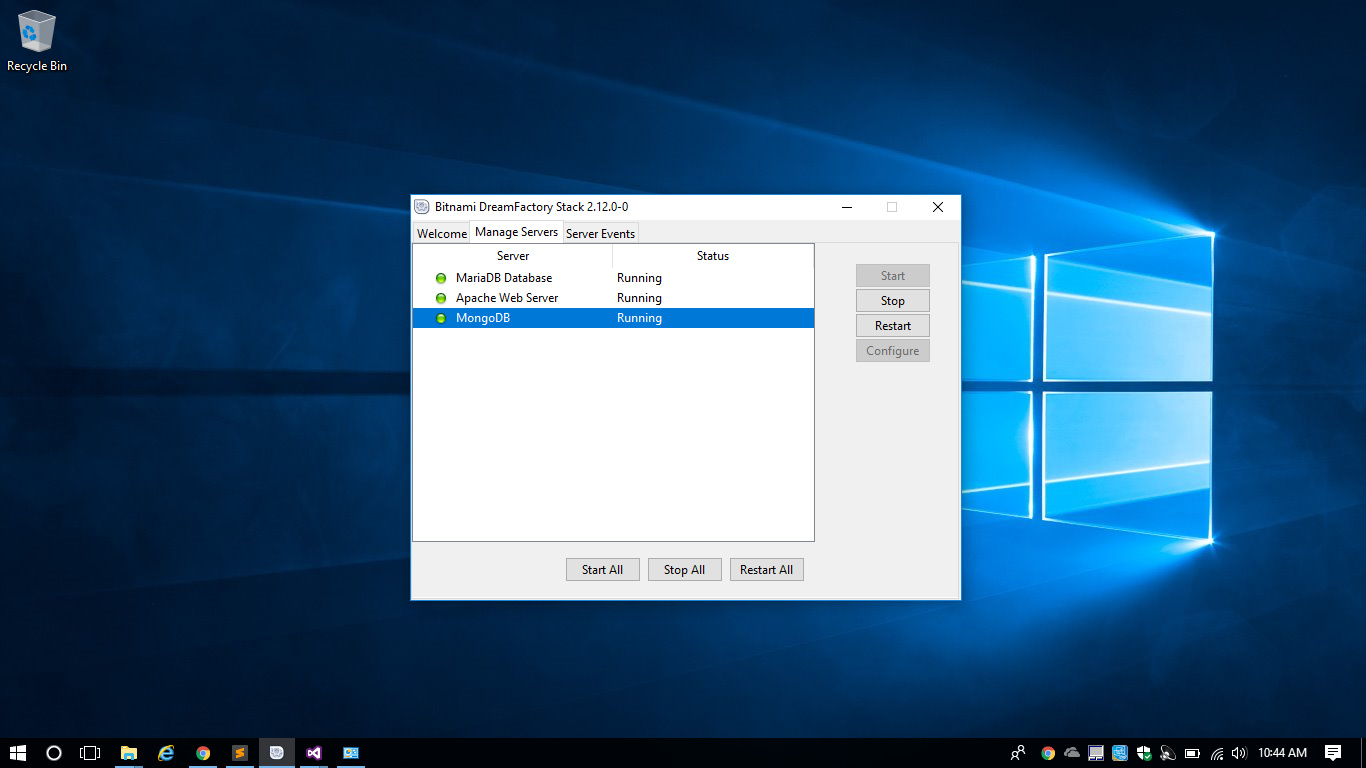Select the Manage Servers tab
1366x768 pixels.
tap(516, 232)
